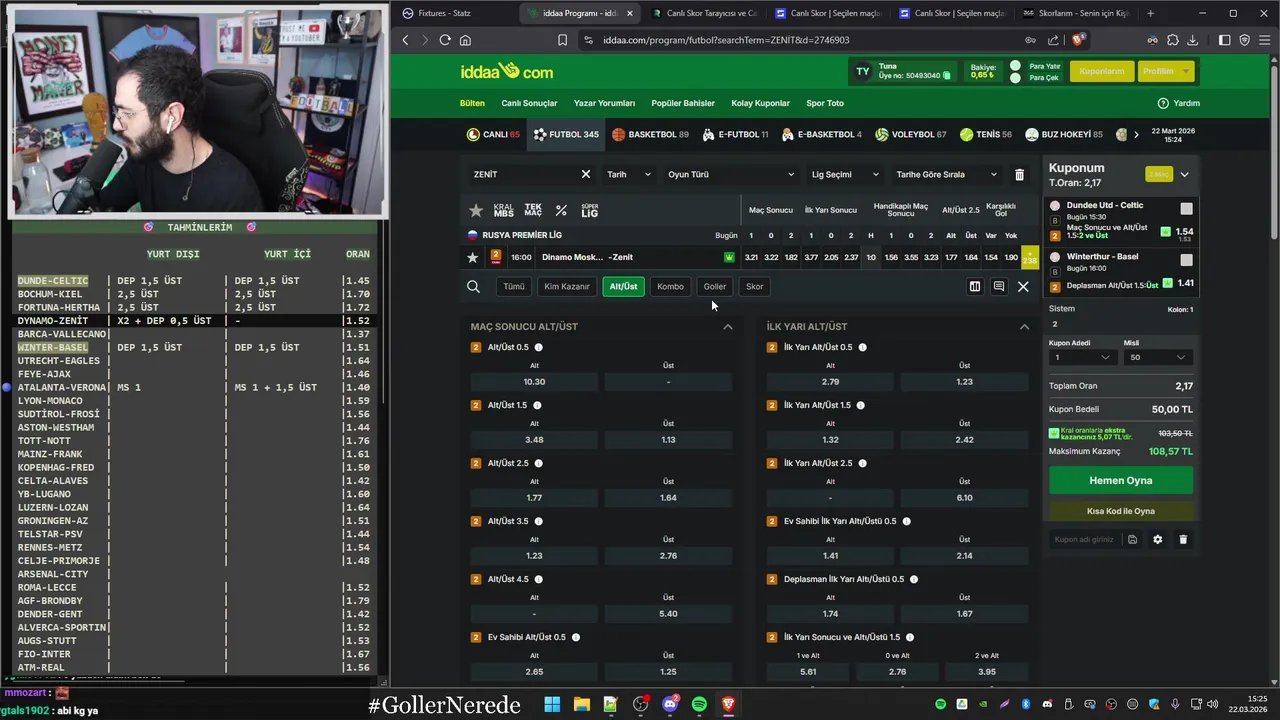The height and width of the screenshot is (720, 1280).
Task: Check the Winterthur - Basel coupon box
Action: tap(1186, 260)
